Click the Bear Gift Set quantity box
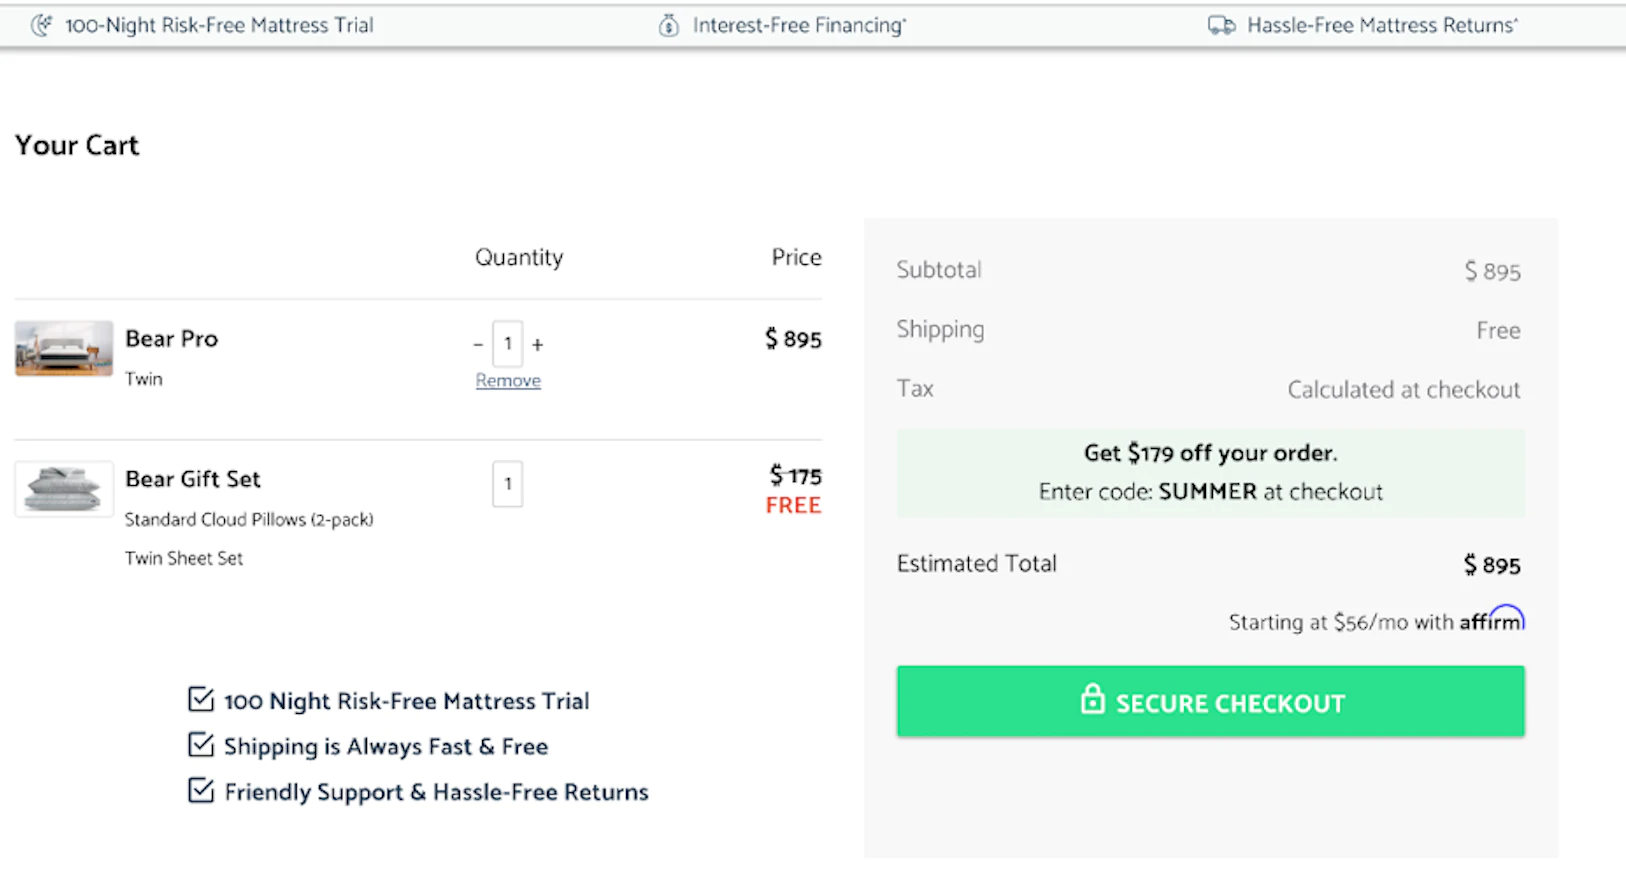Screen dimensions: 1626x892 (x=508, y=484)
